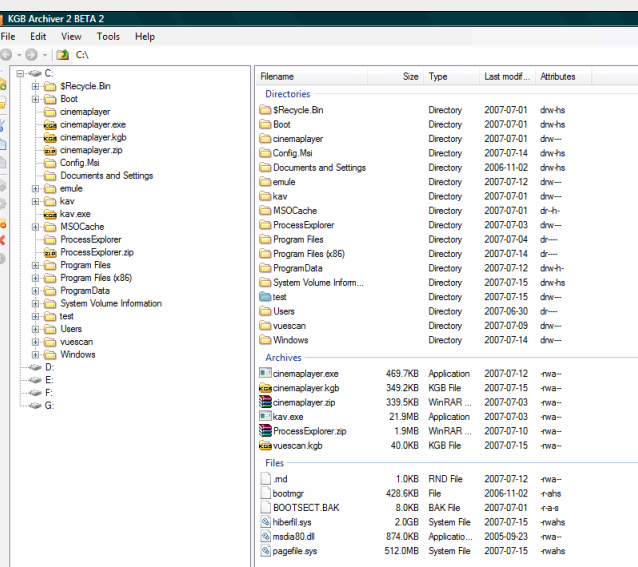Open the Edit menu

[x=38, y=37]
